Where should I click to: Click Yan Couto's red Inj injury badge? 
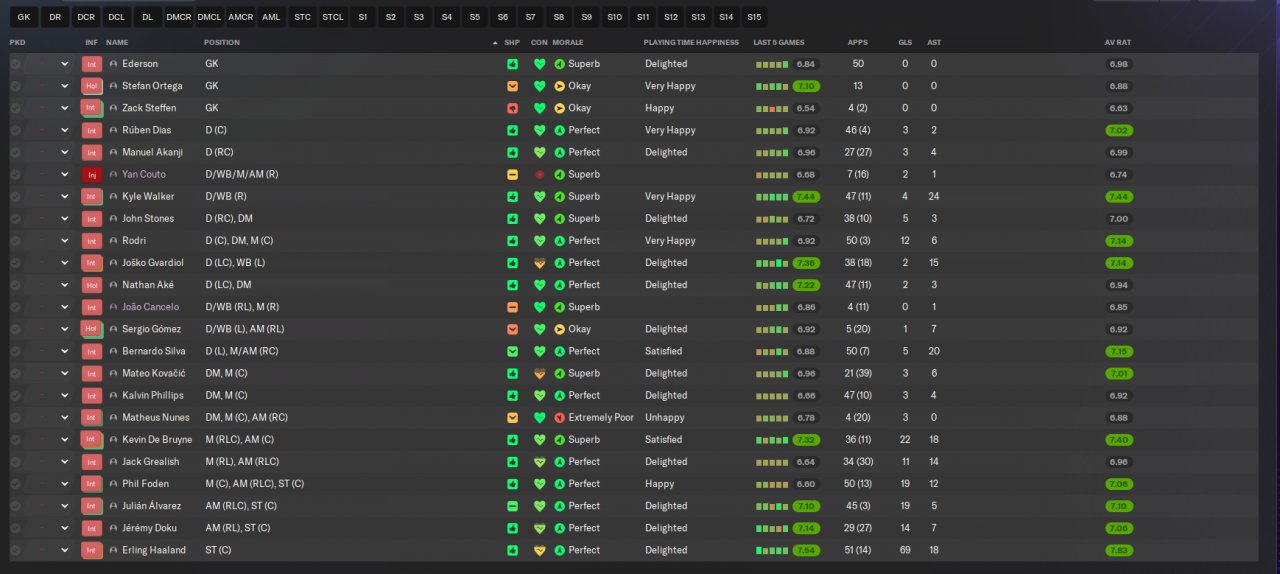point(92,174)
